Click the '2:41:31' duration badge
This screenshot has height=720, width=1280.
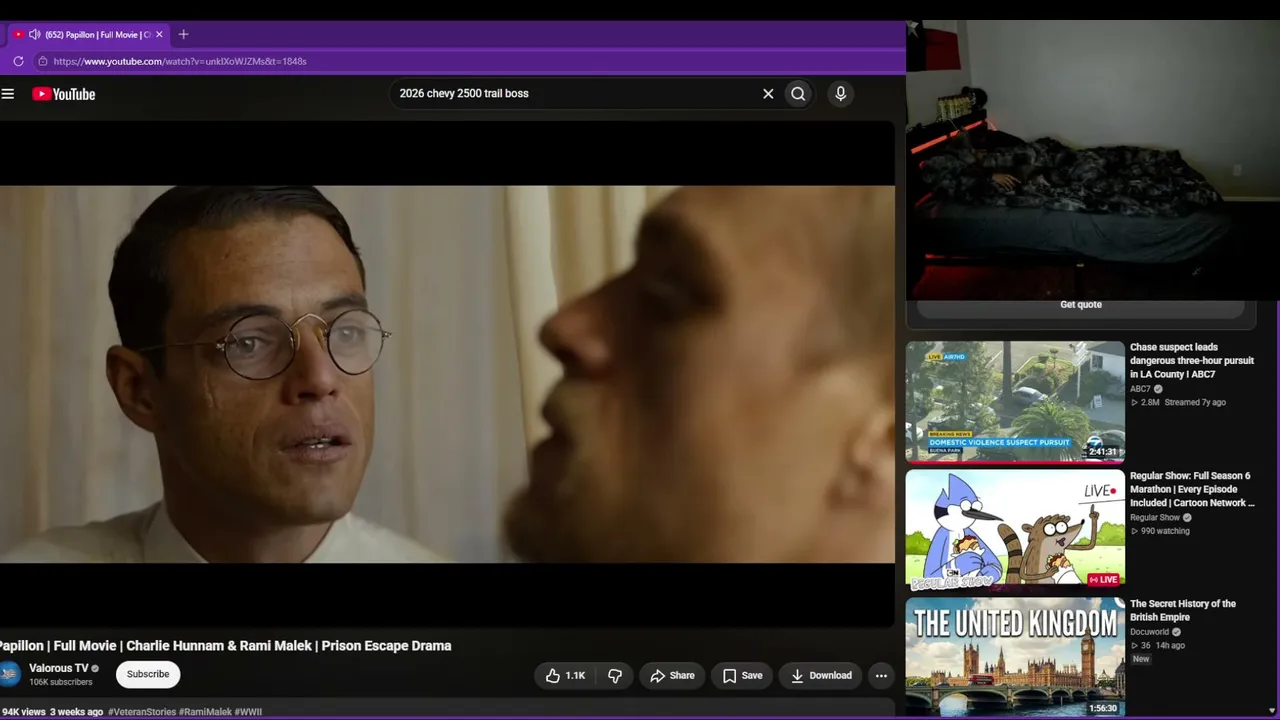[x=1103, y=452]
